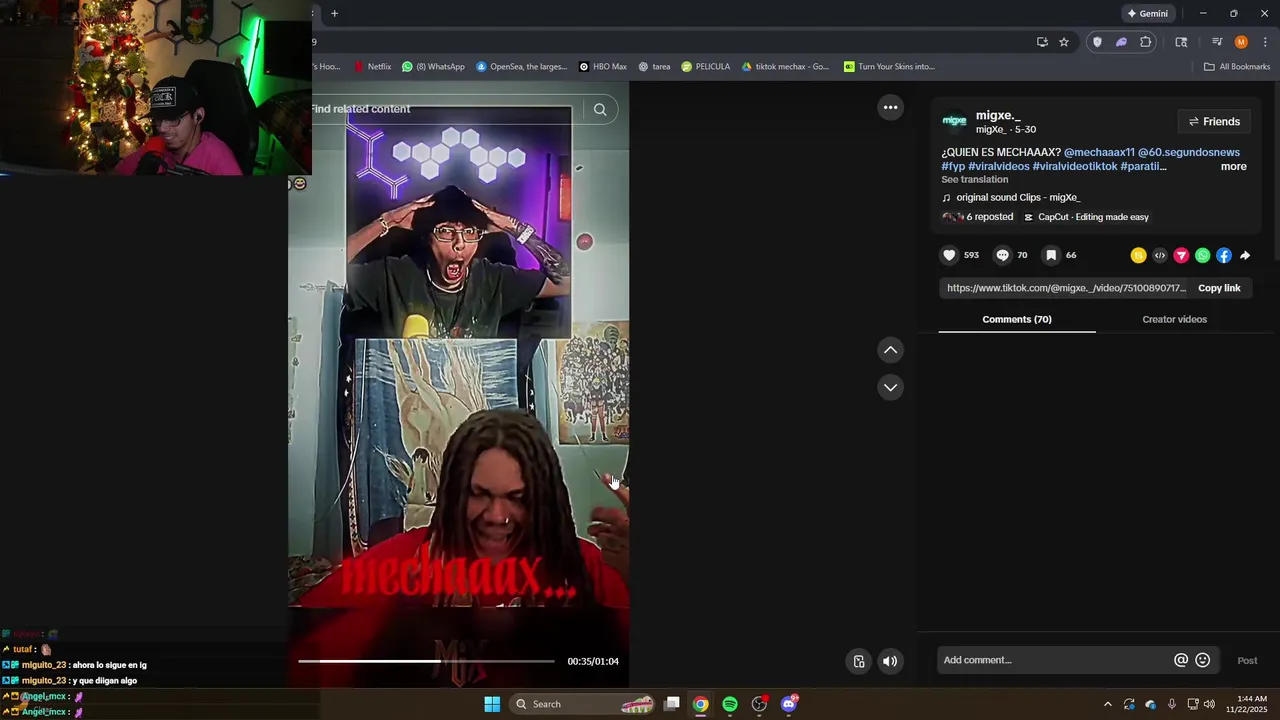Go to next video with down chevron

click(890, 387)
